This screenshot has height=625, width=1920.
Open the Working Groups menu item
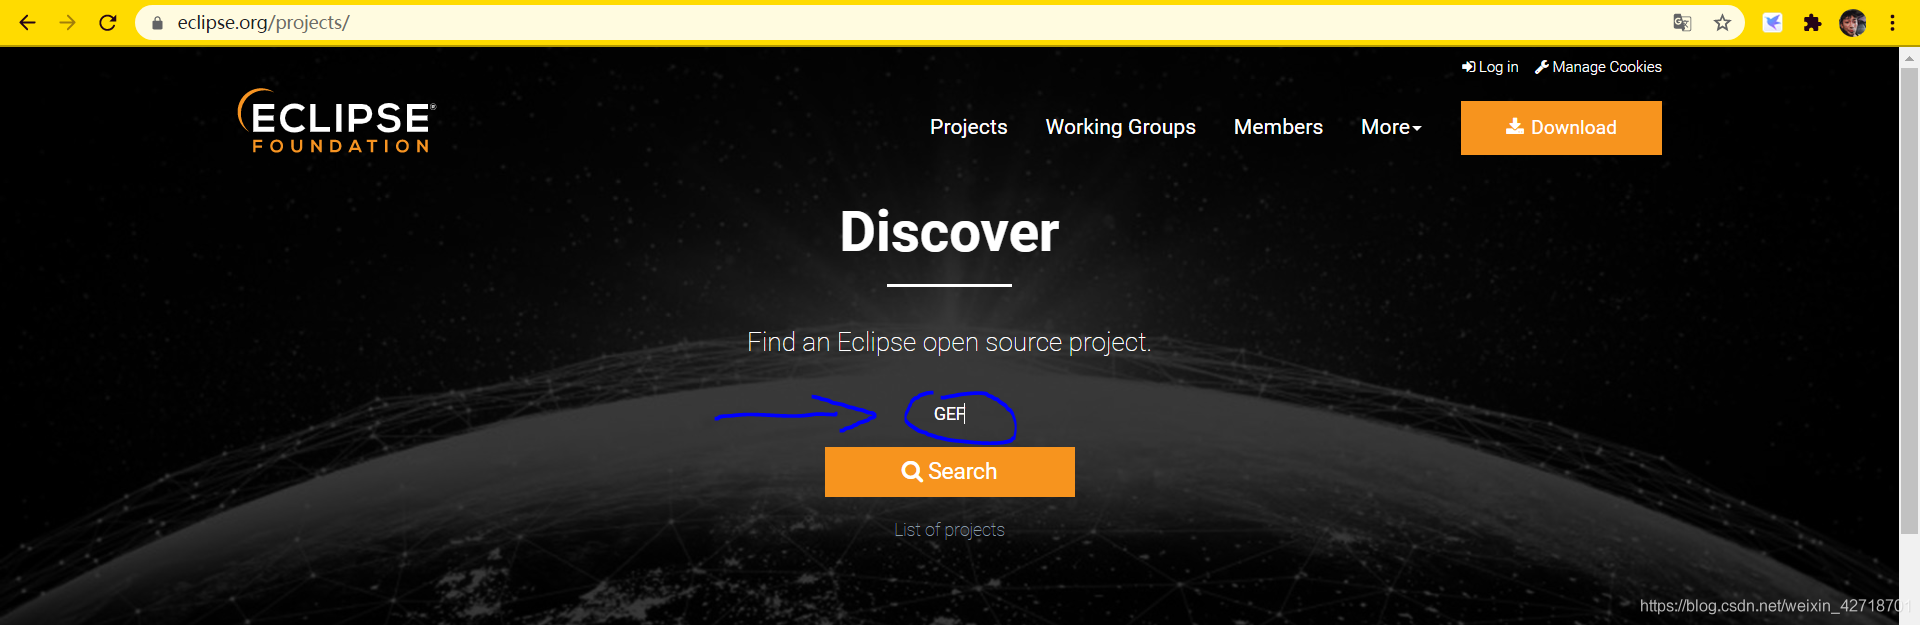[x=1120, y=127]
